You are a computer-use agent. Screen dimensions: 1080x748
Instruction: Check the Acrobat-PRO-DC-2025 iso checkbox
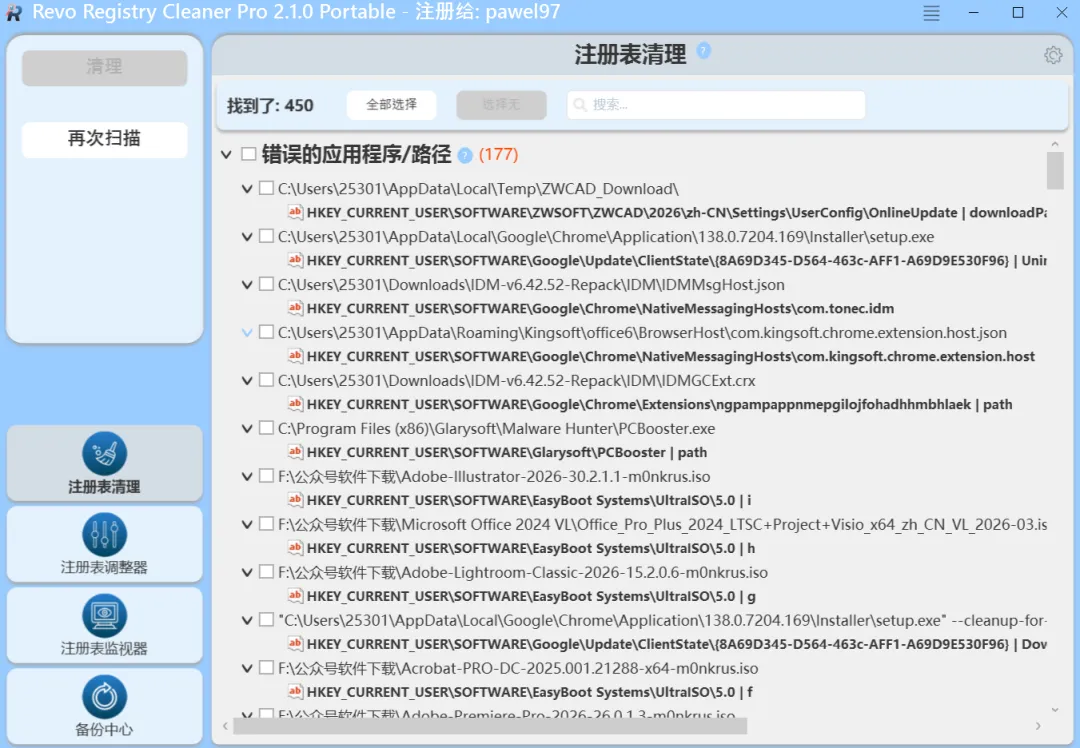[x=267, y=667]
